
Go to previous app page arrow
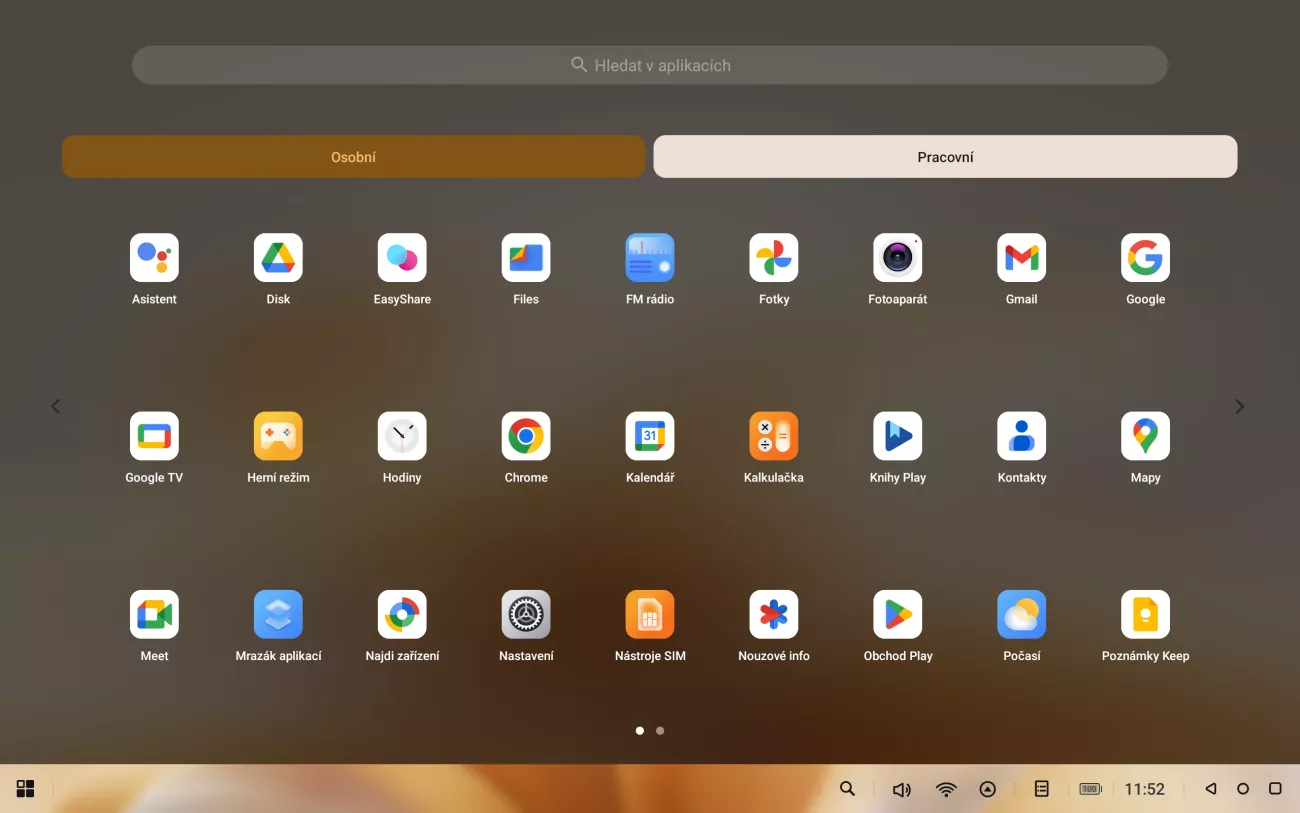point(56,406)
